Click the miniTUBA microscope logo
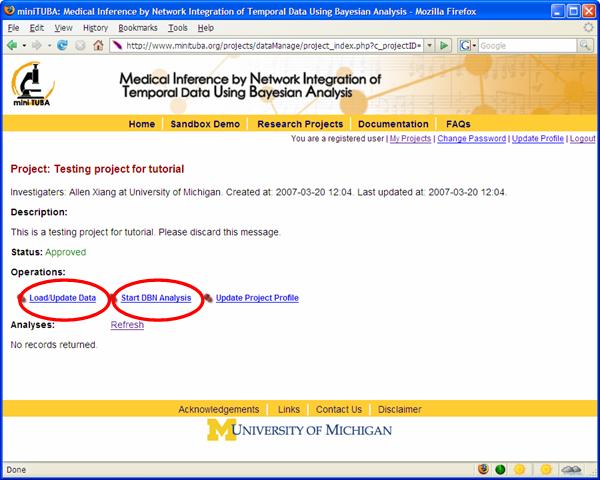 [x=33, y=84]
